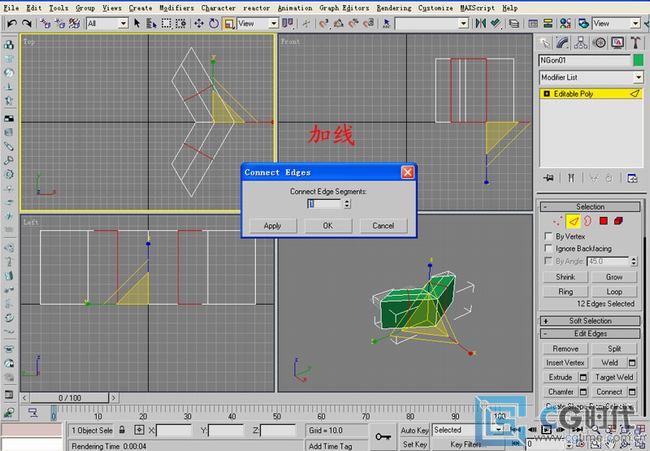The width and height of the screenshot is (650, 451).
Task: Toggle the selection lock padlock icon
Action: tap(122, 430)
